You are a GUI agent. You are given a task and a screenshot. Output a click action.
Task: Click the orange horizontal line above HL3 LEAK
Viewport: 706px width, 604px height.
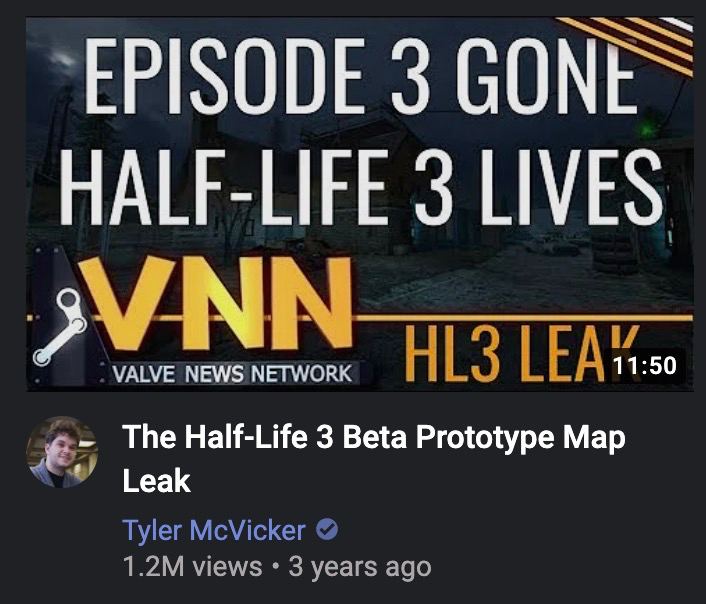click(x=525, y=318)
